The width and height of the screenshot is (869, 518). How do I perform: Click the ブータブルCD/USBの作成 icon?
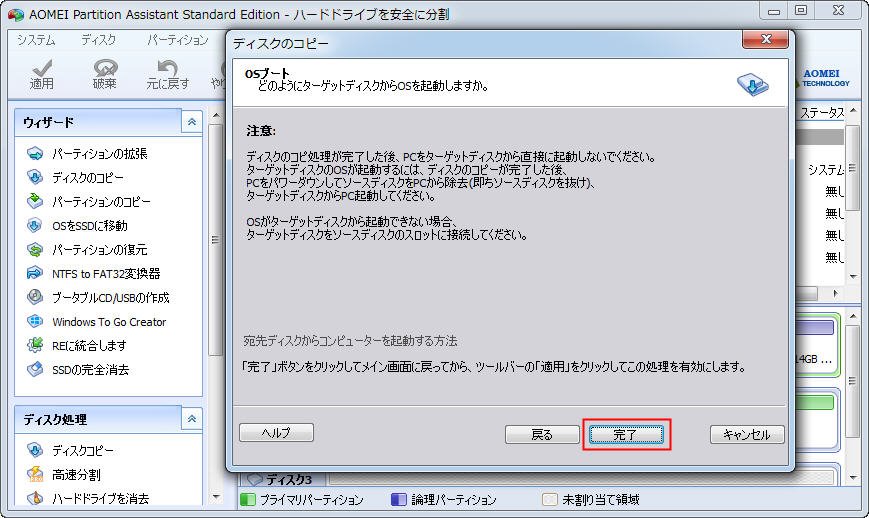pyautogui.click(x=35, y=297)
